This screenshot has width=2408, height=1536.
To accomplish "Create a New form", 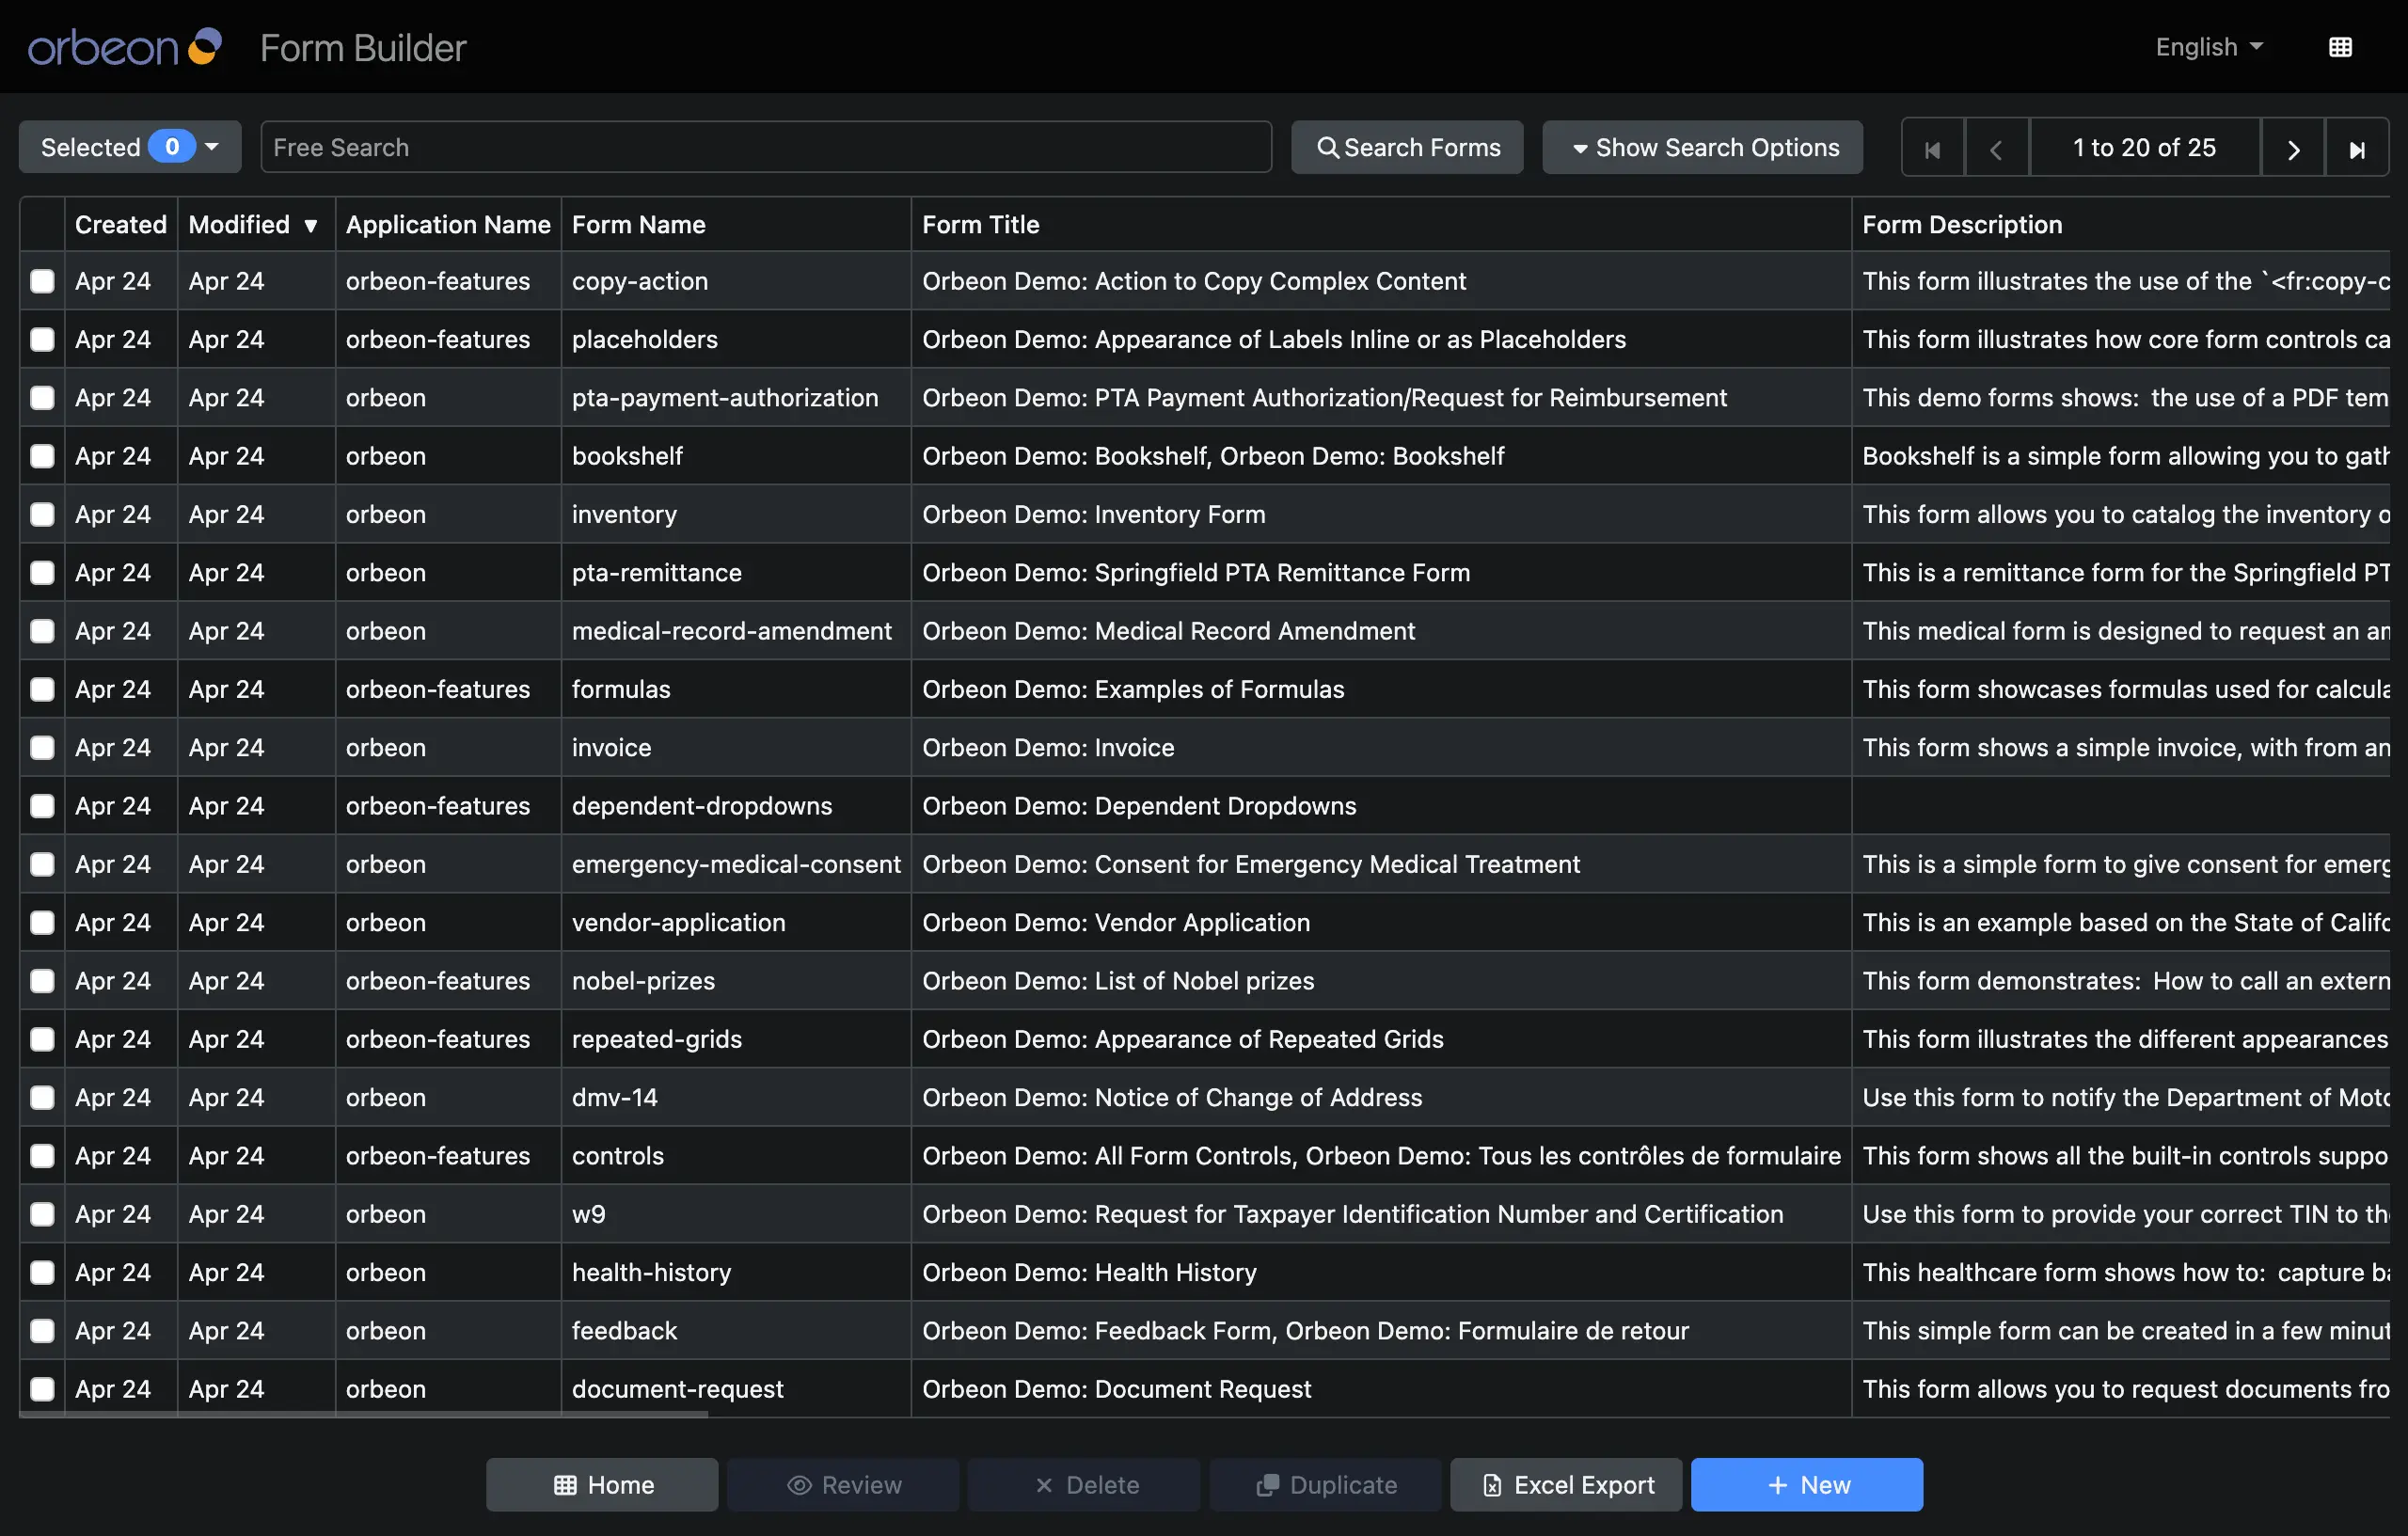I will pyautogui.click(x=1807, y=1484).
